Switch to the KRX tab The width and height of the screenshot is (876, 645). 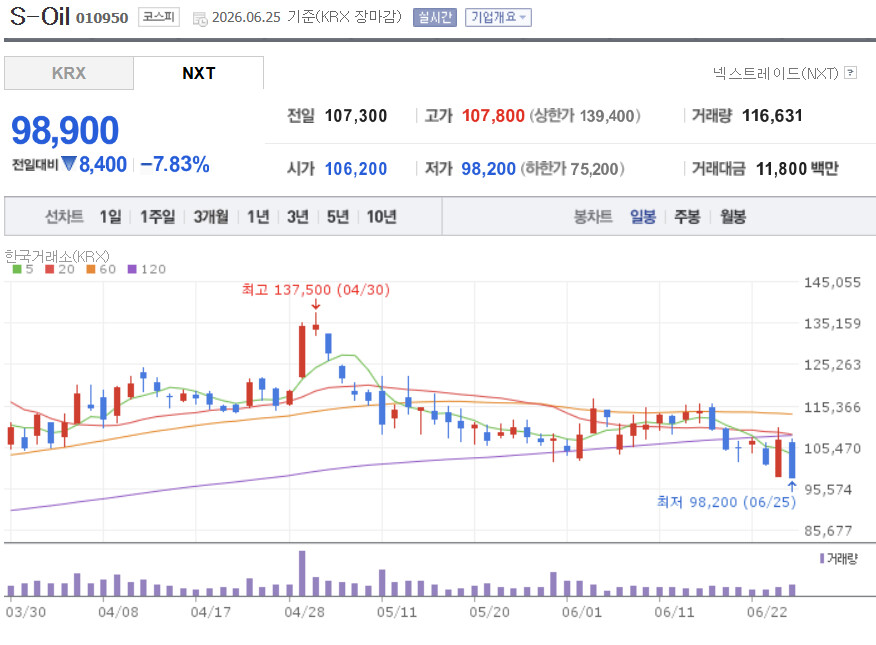[x=69, y=73]
